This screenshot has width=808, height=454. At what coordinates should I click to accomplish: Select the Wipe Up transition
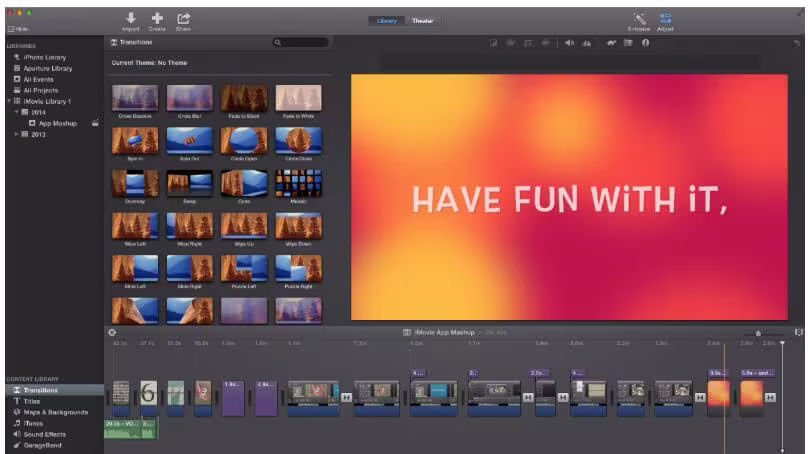coord(244,226)
